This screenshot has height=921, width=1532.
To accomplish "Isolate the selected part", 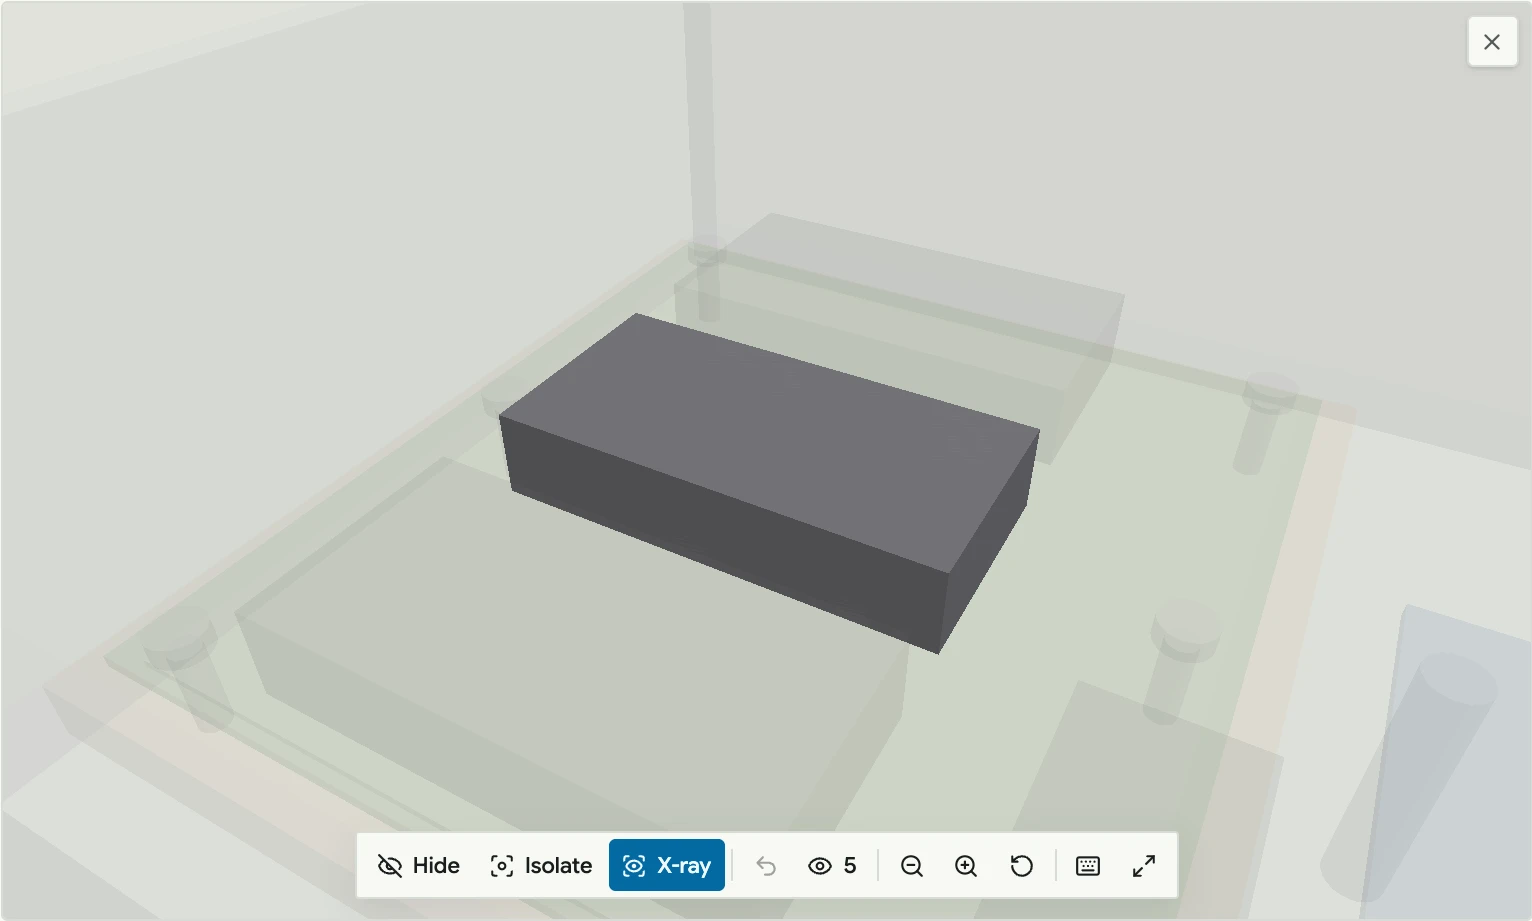I will 541,865.
